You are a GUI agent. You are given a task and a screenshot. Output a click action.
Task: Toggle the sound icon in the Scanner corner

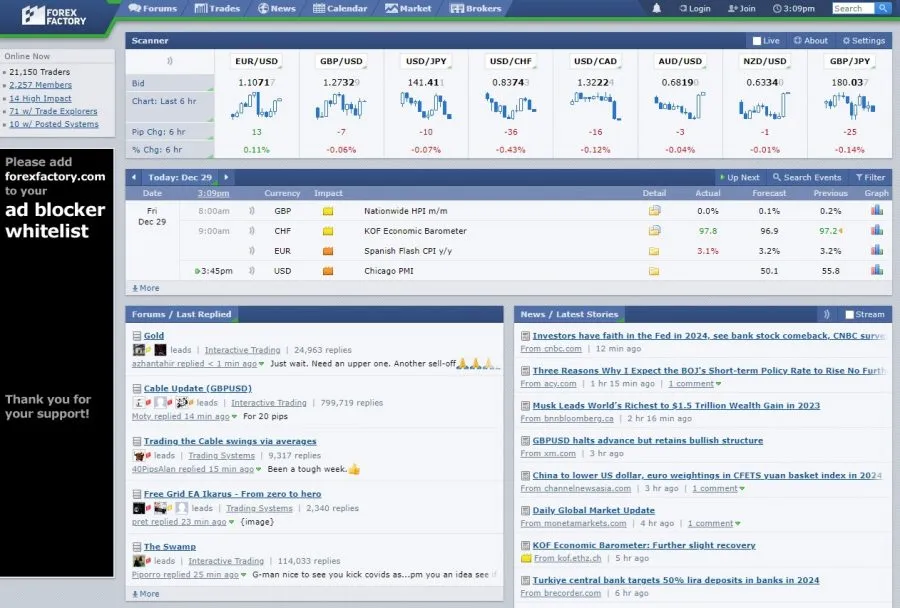169,61
